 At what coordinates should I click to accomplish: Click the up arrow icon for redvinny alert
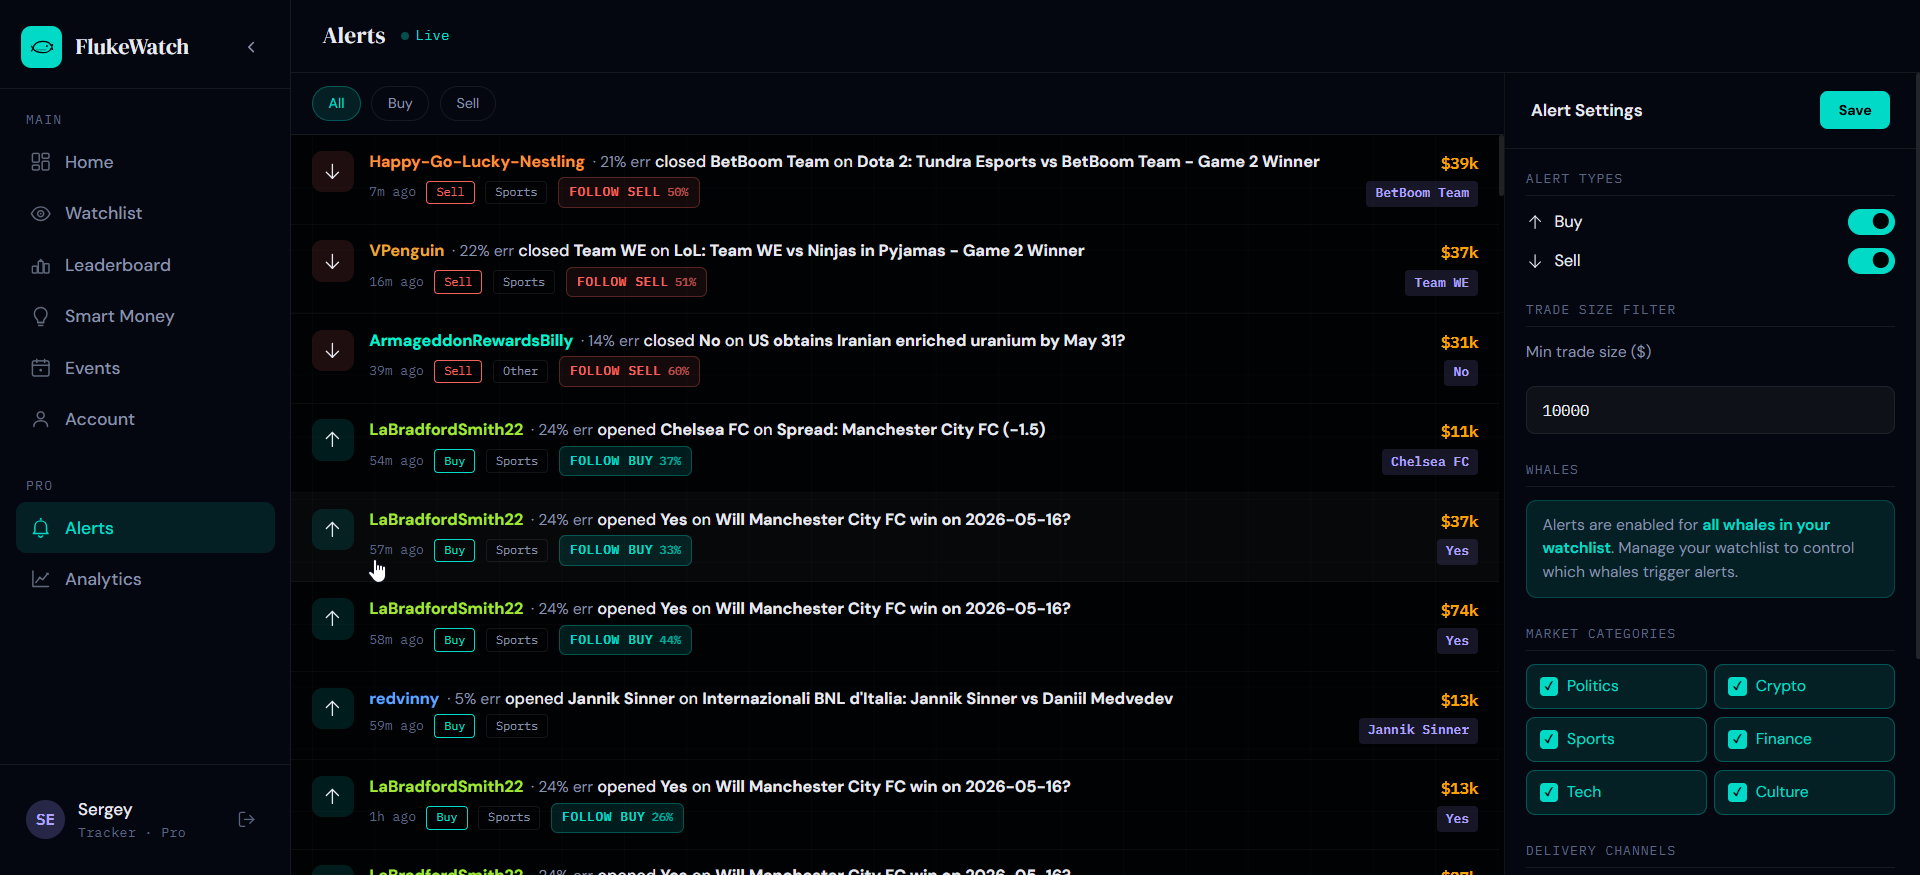tap(333, 709)
